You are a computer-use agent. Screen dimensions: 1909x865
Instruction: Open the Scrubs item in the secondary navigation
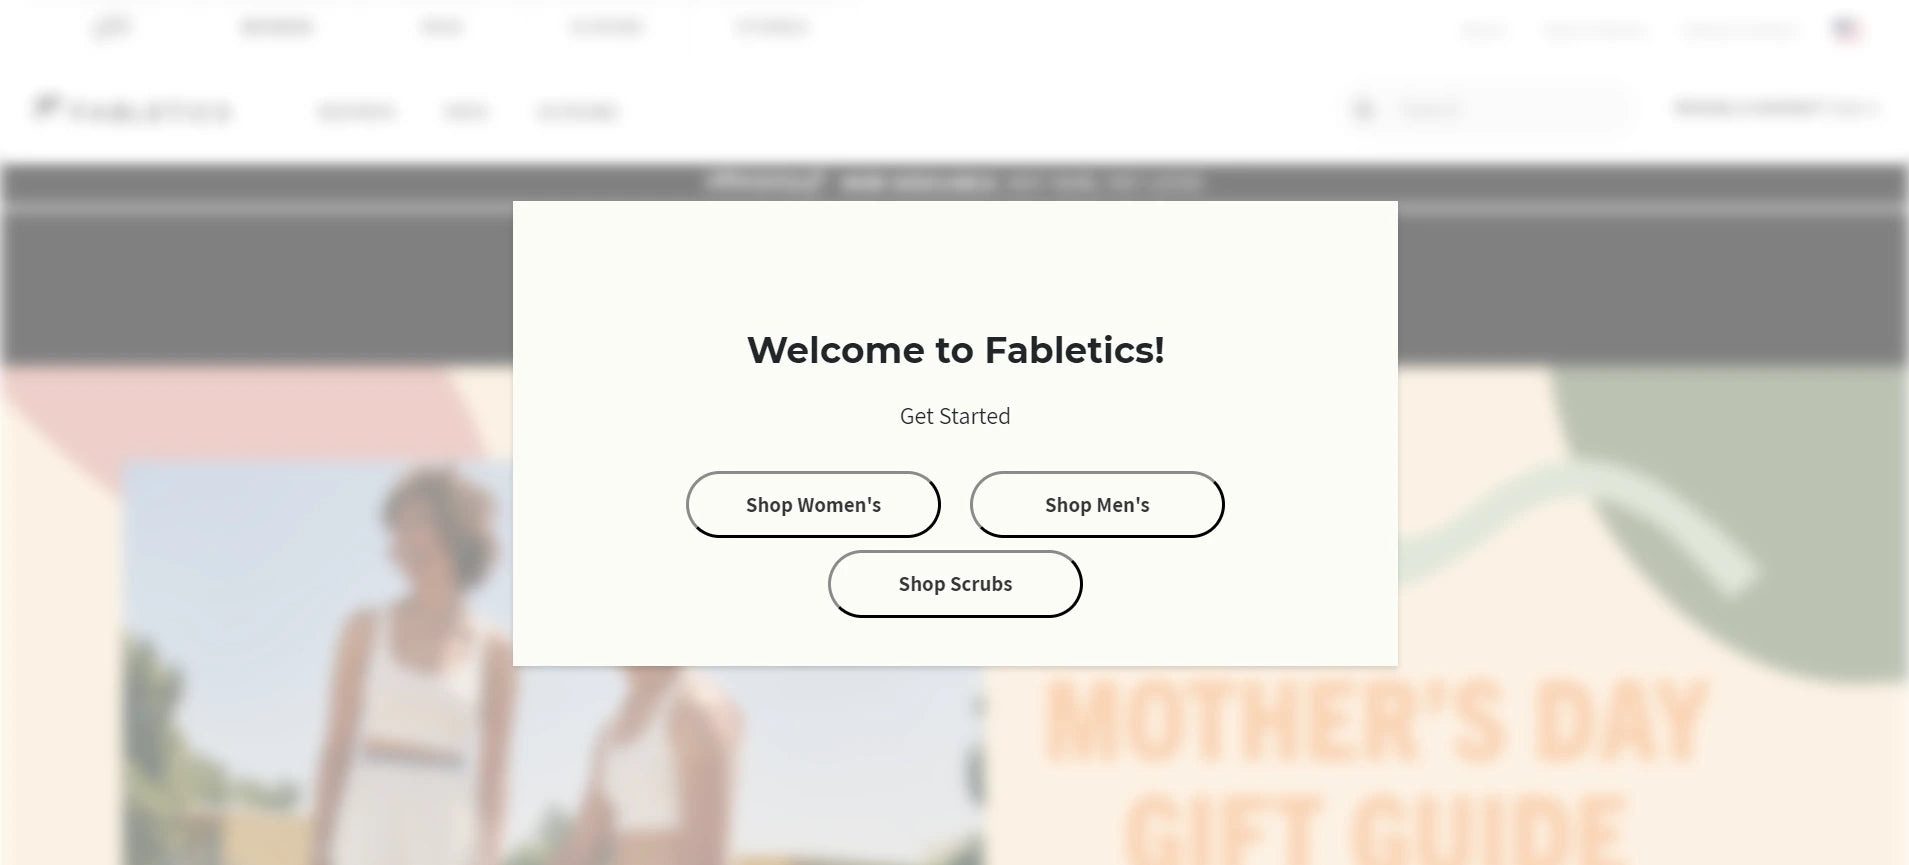[x=578, y=111]
